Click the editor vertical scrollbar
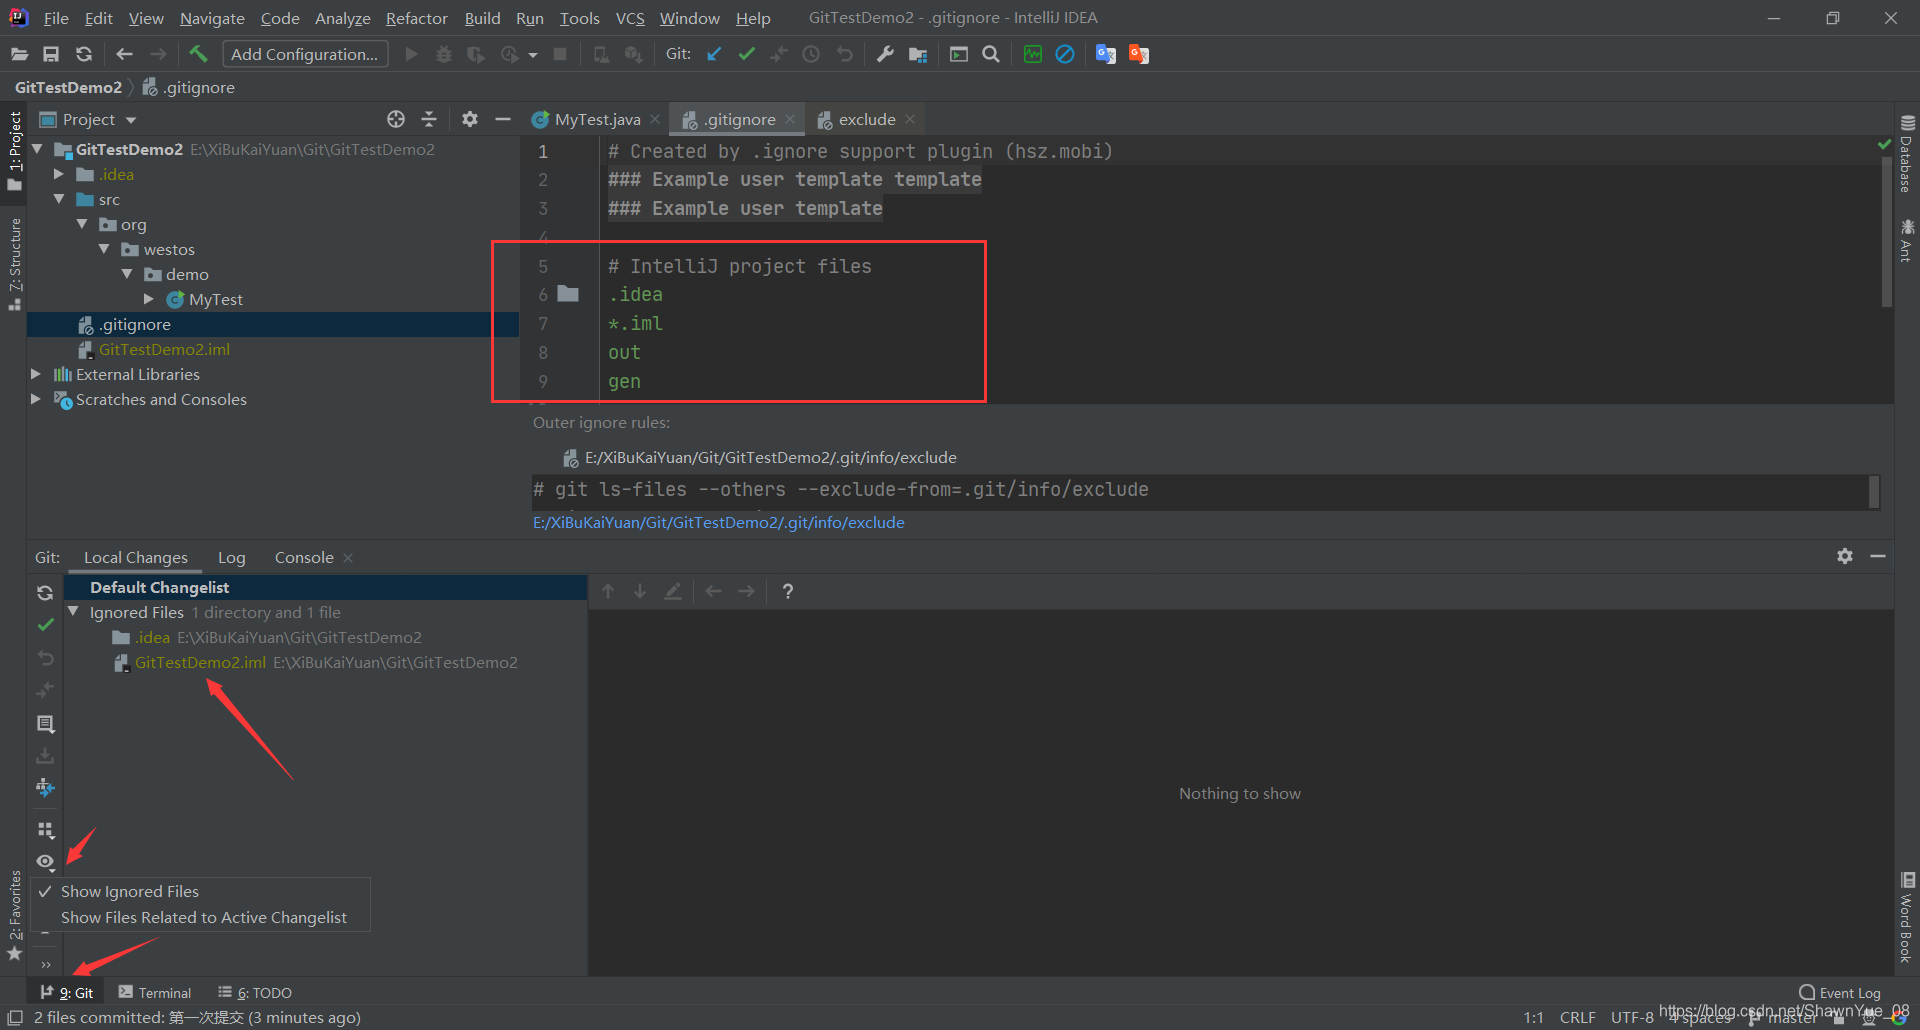1920x1030 pixels. pos(1886,230)
